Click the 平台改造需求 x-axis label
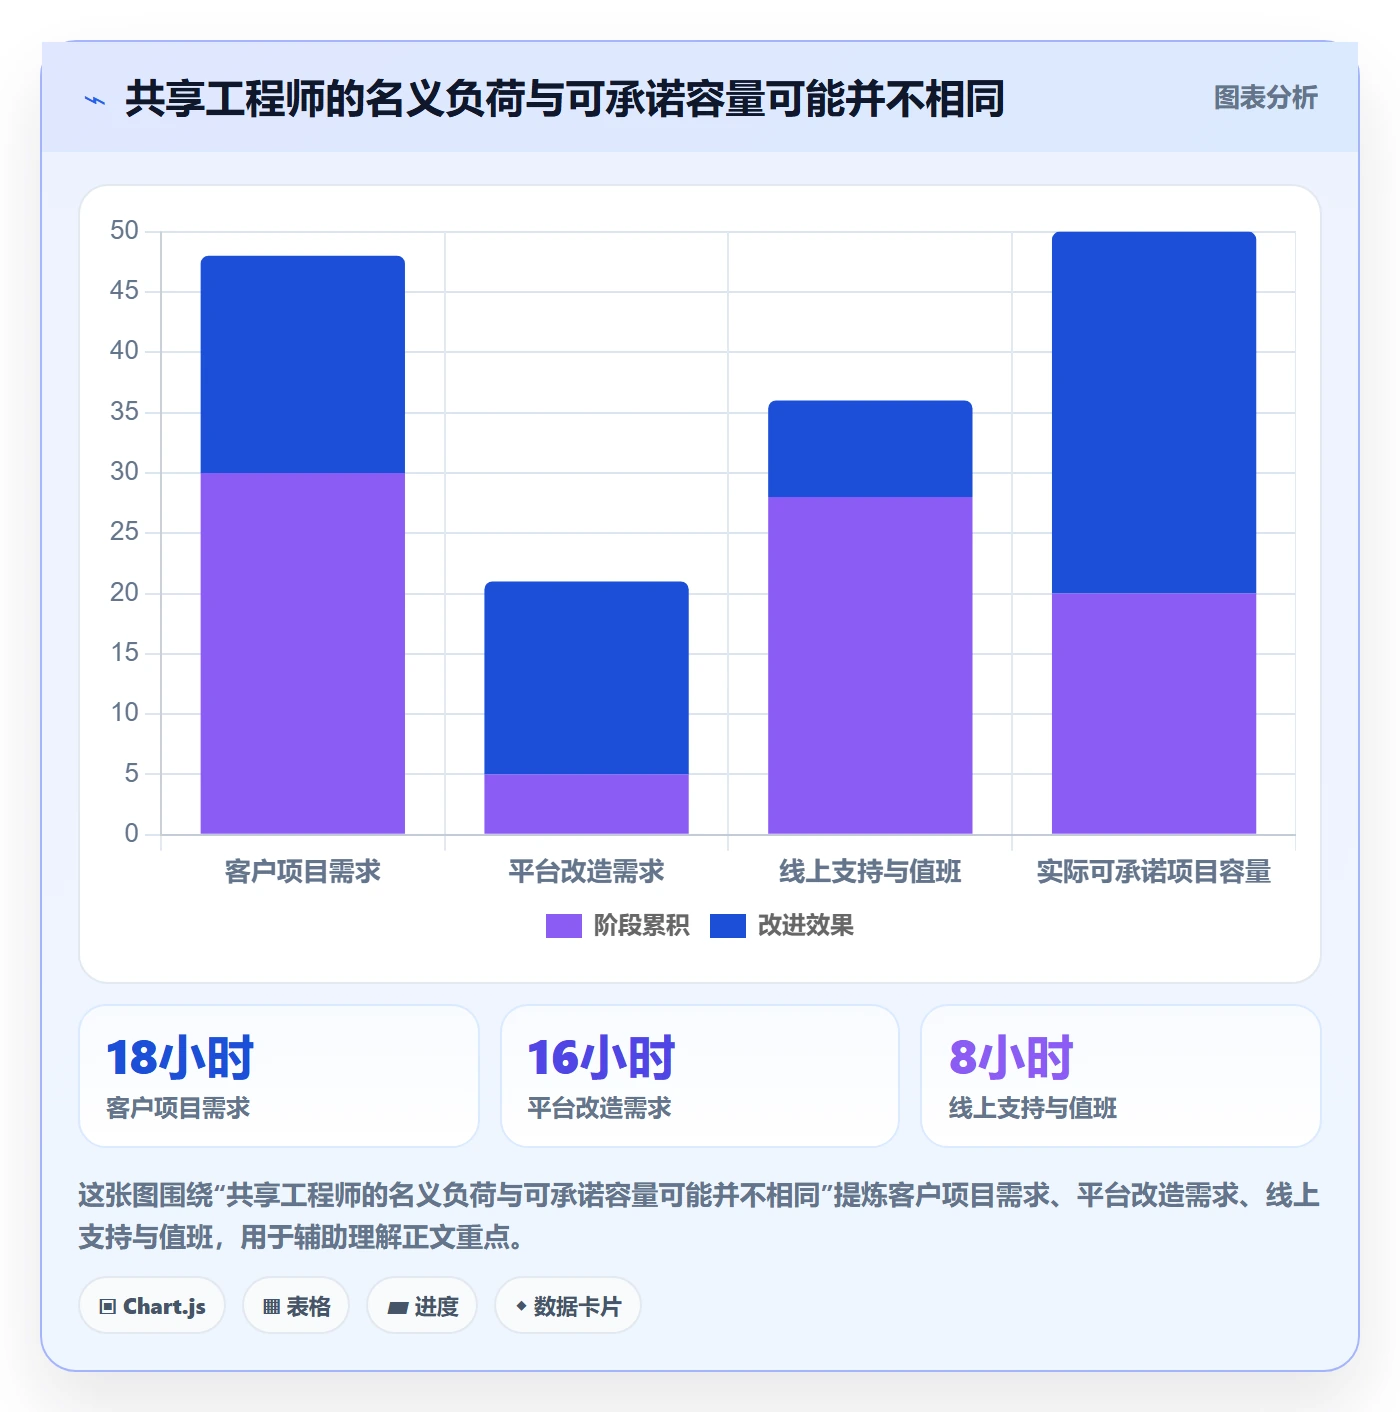This screenshot has width=1400, height=1412. pyautogui.click(x=587, y=872)
